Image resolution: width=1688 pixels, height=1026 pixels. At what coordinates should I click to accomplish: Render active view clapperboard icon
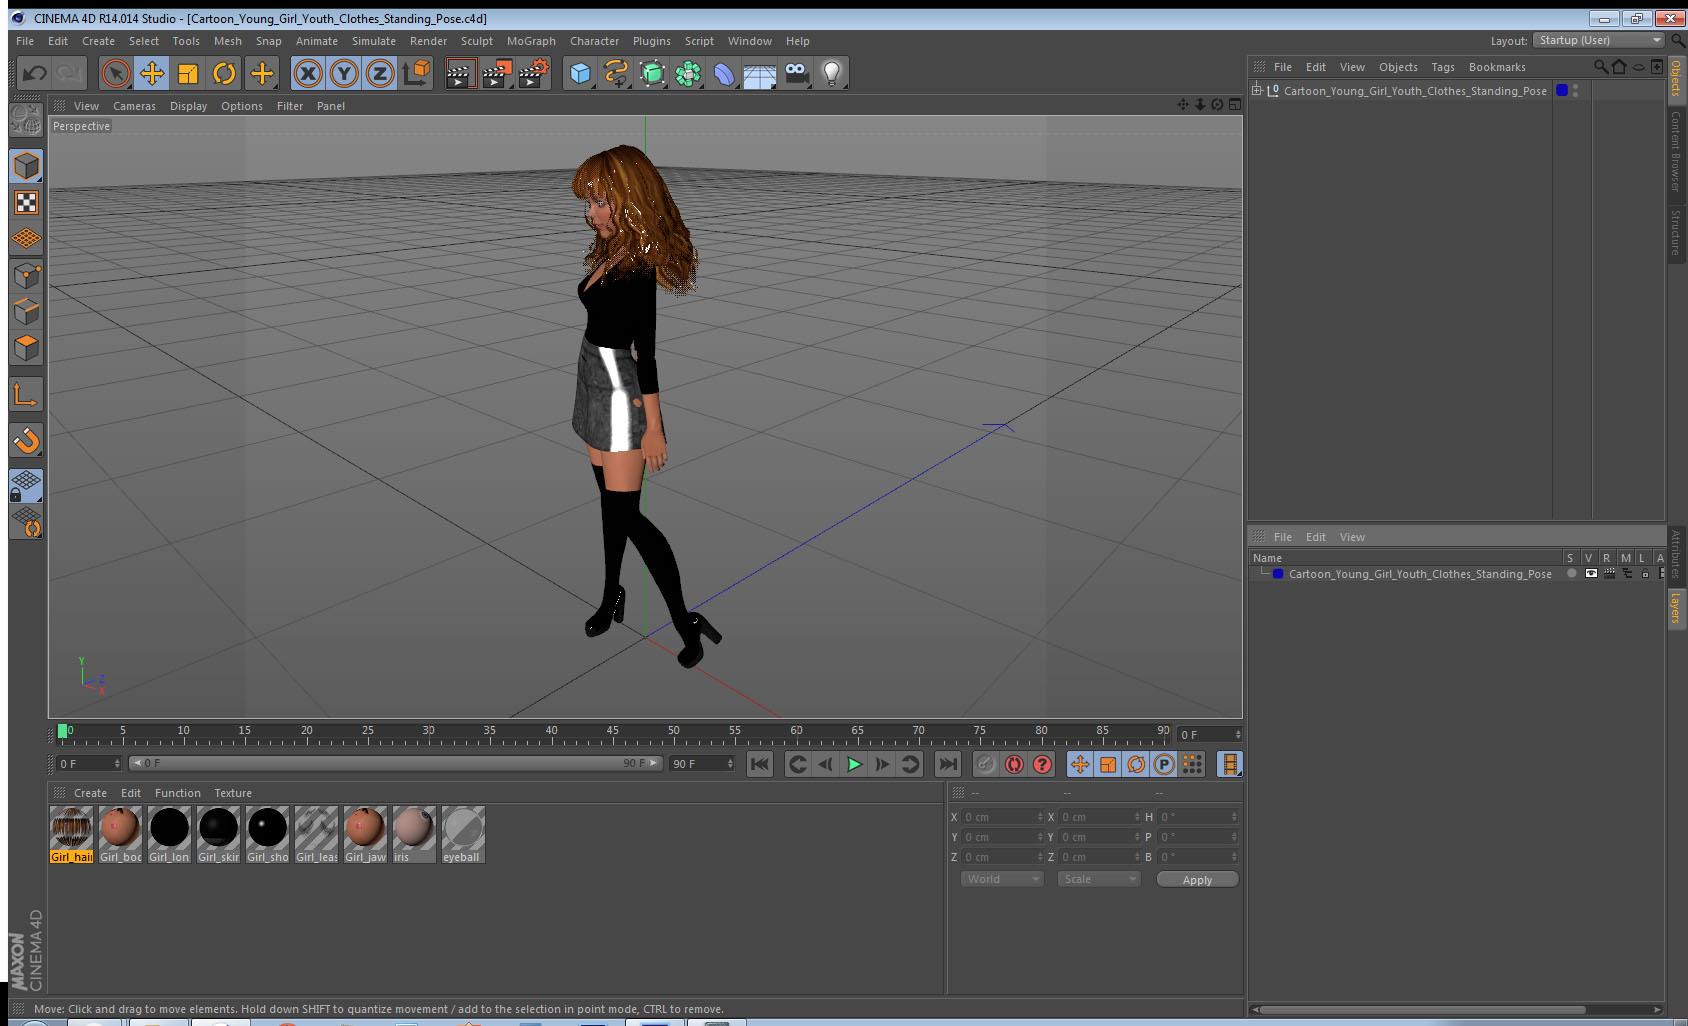(x=460, y=73)
